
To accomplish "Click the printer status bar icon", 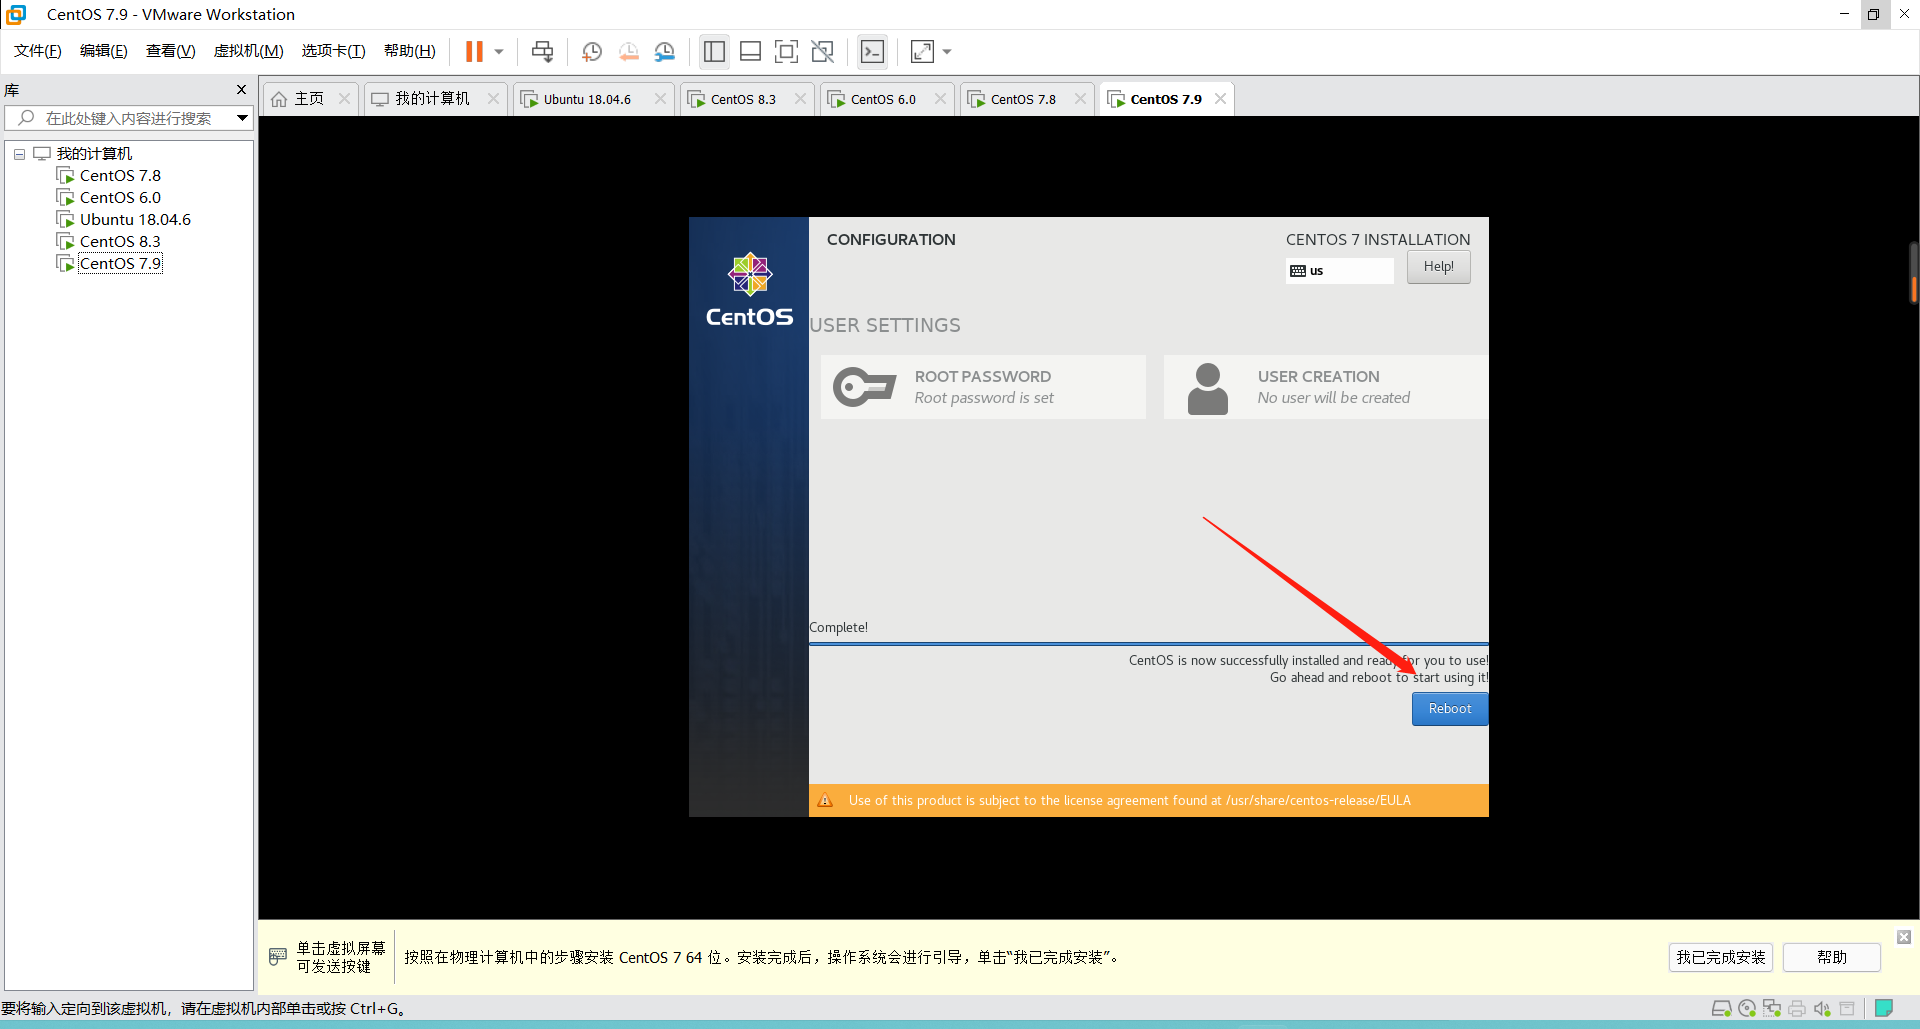I will 1797,1008.
